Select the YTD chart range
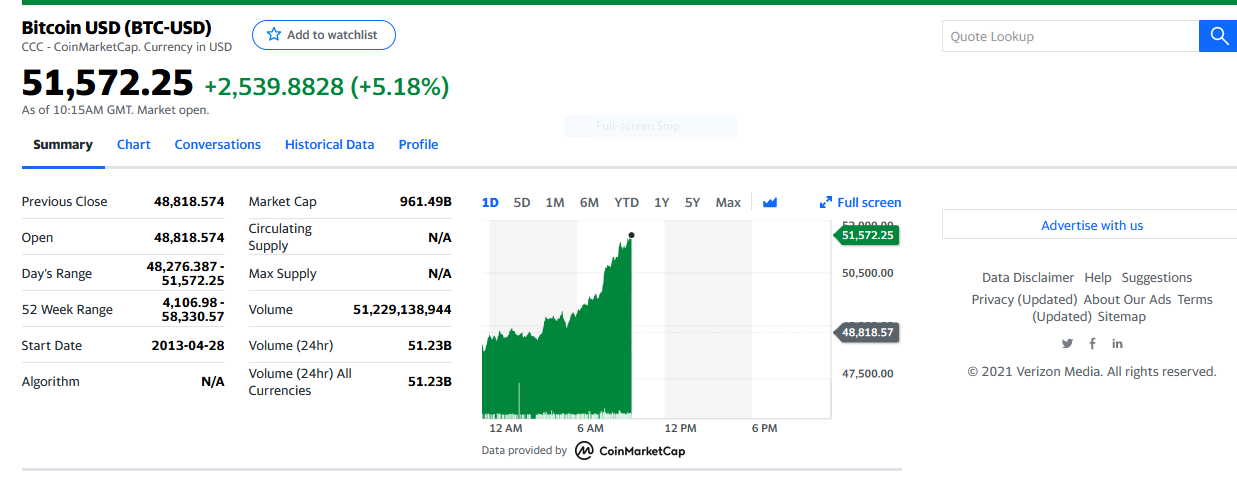 point(626,202)
